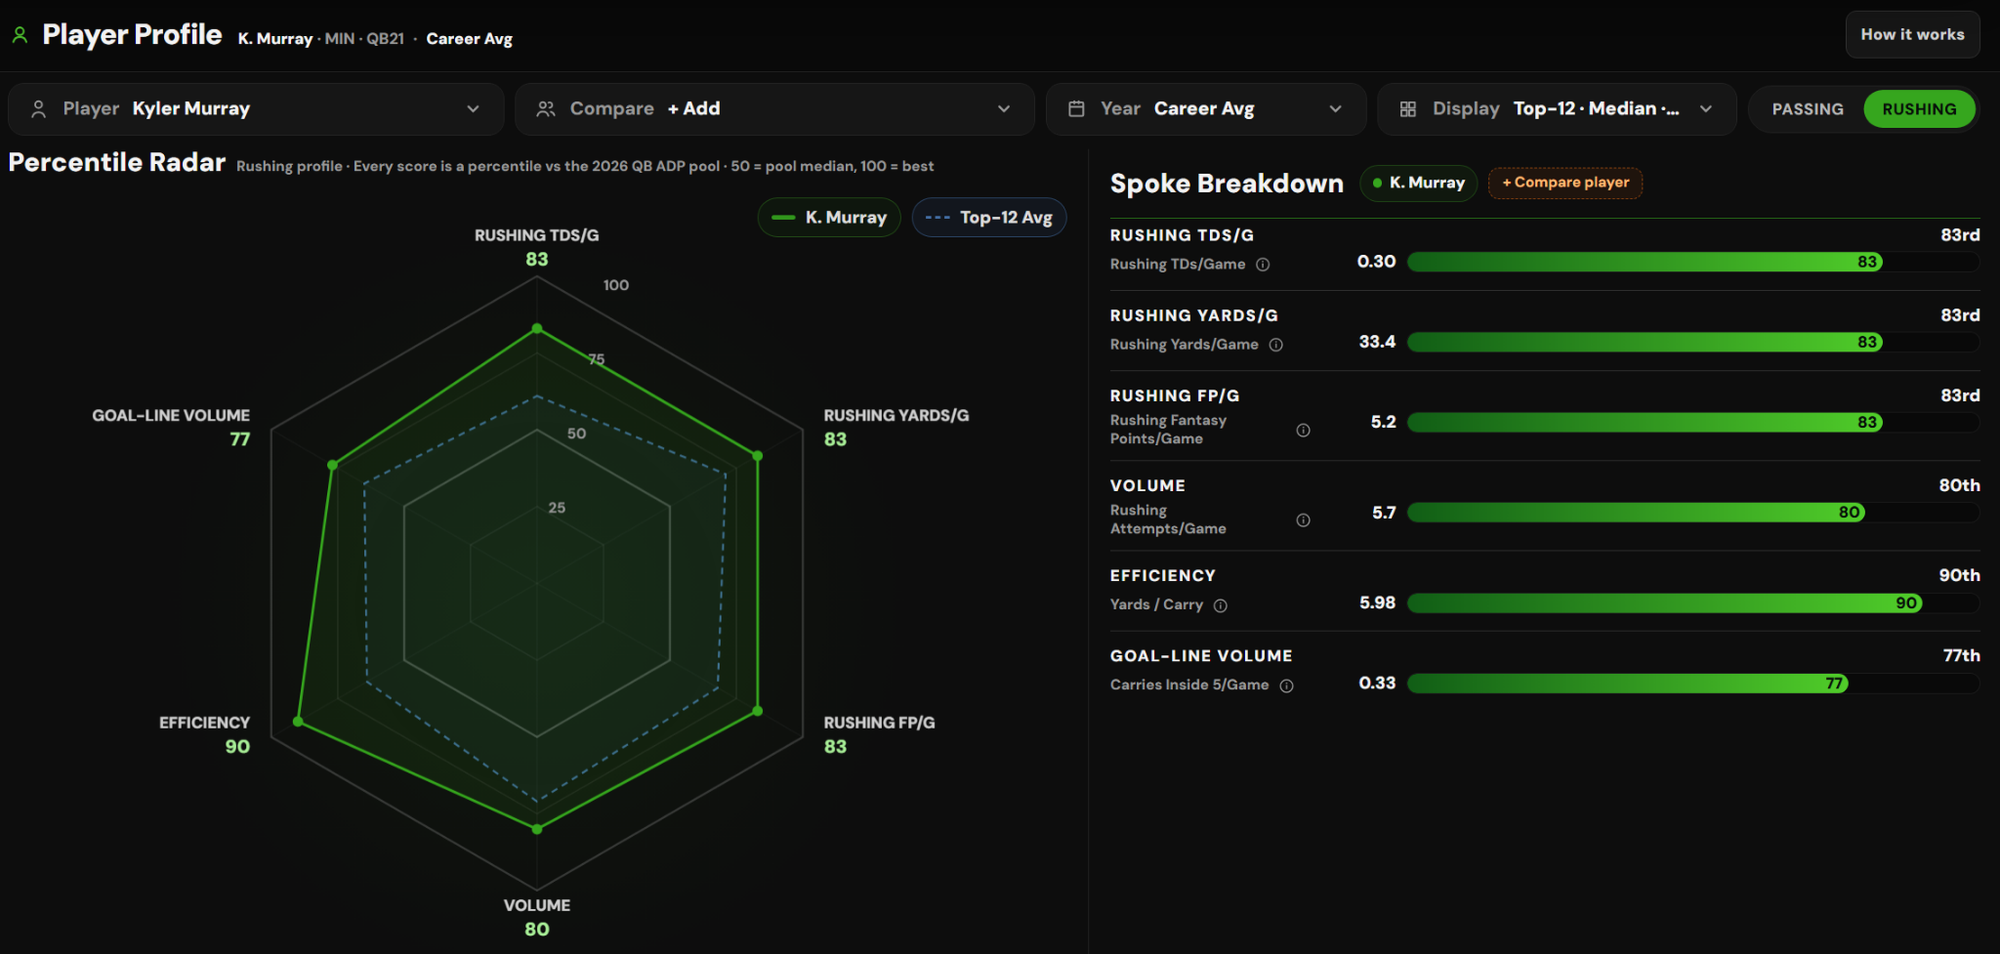Open info for Carries Inside 5/Game

click(x=1287, y=686)
